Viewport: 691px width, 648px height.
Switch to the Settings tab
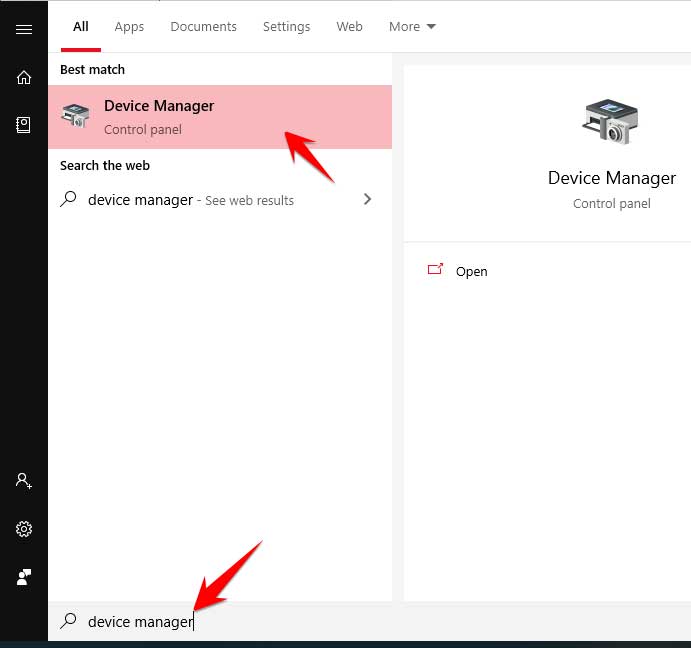pyautogui.click(x=286, y=26)
